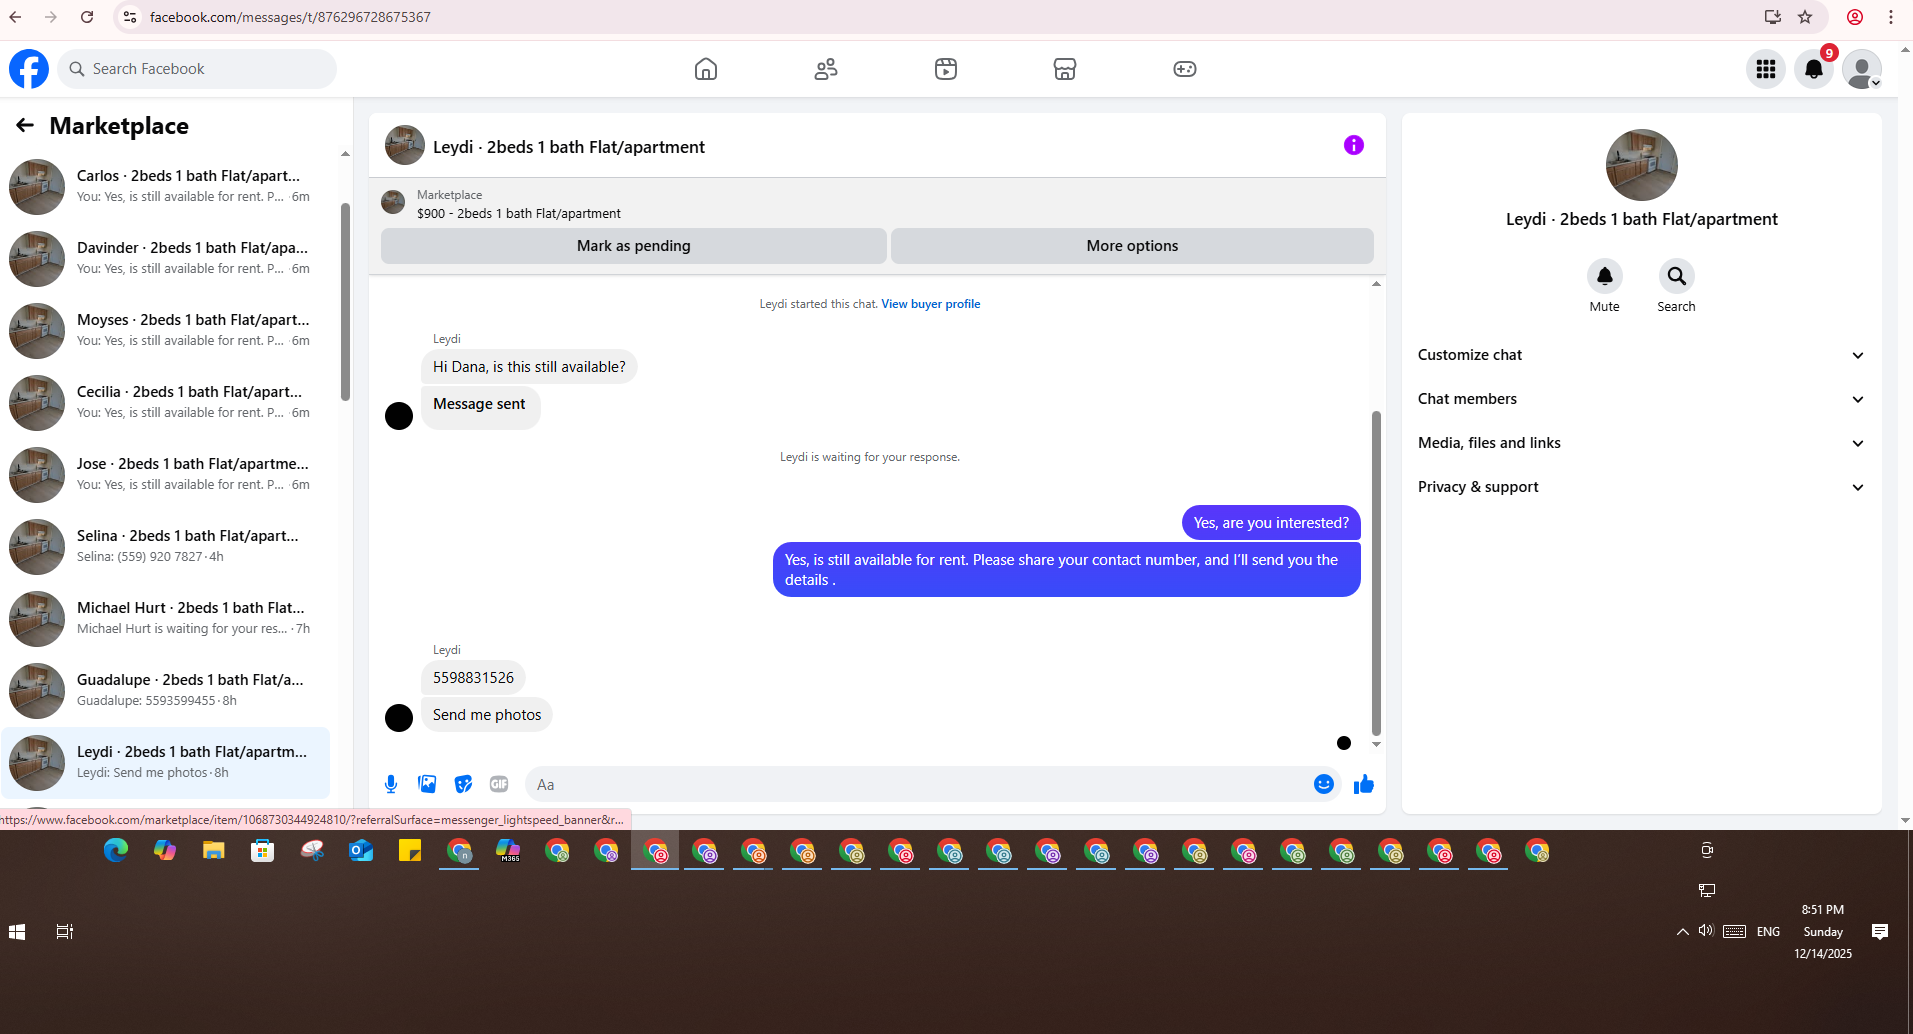Click the Search Facebook field
Screen dimensions: 1913x1034
197,69
